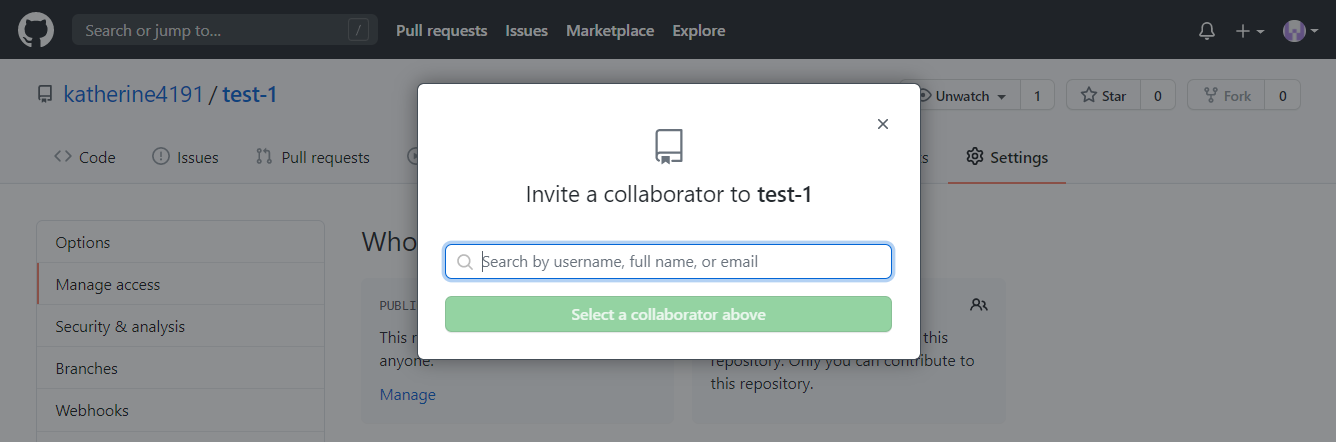Click the Code tab brackets icon
Viewport: 1336px width, 442px height.
63,157
